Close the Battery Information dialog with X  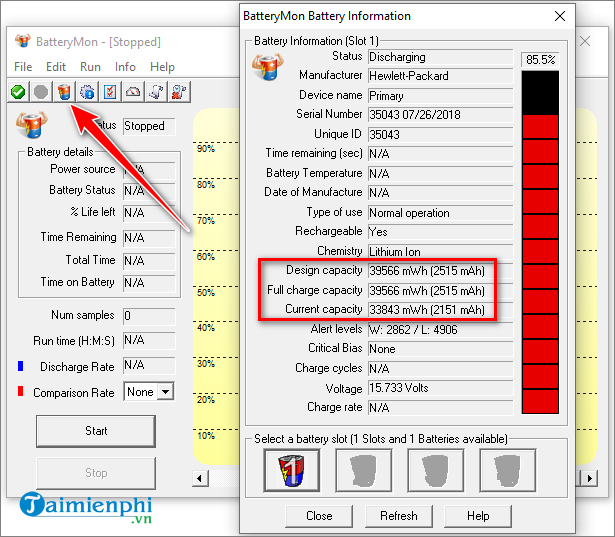tap(560, 16)
